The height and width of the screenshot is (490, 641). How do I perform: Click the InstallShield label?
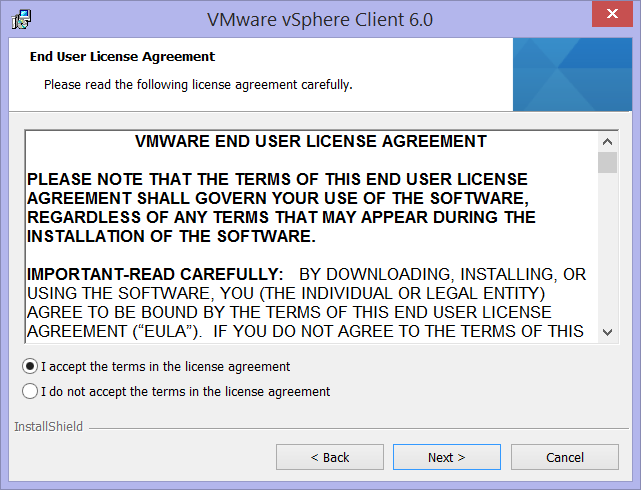point(48,427)
